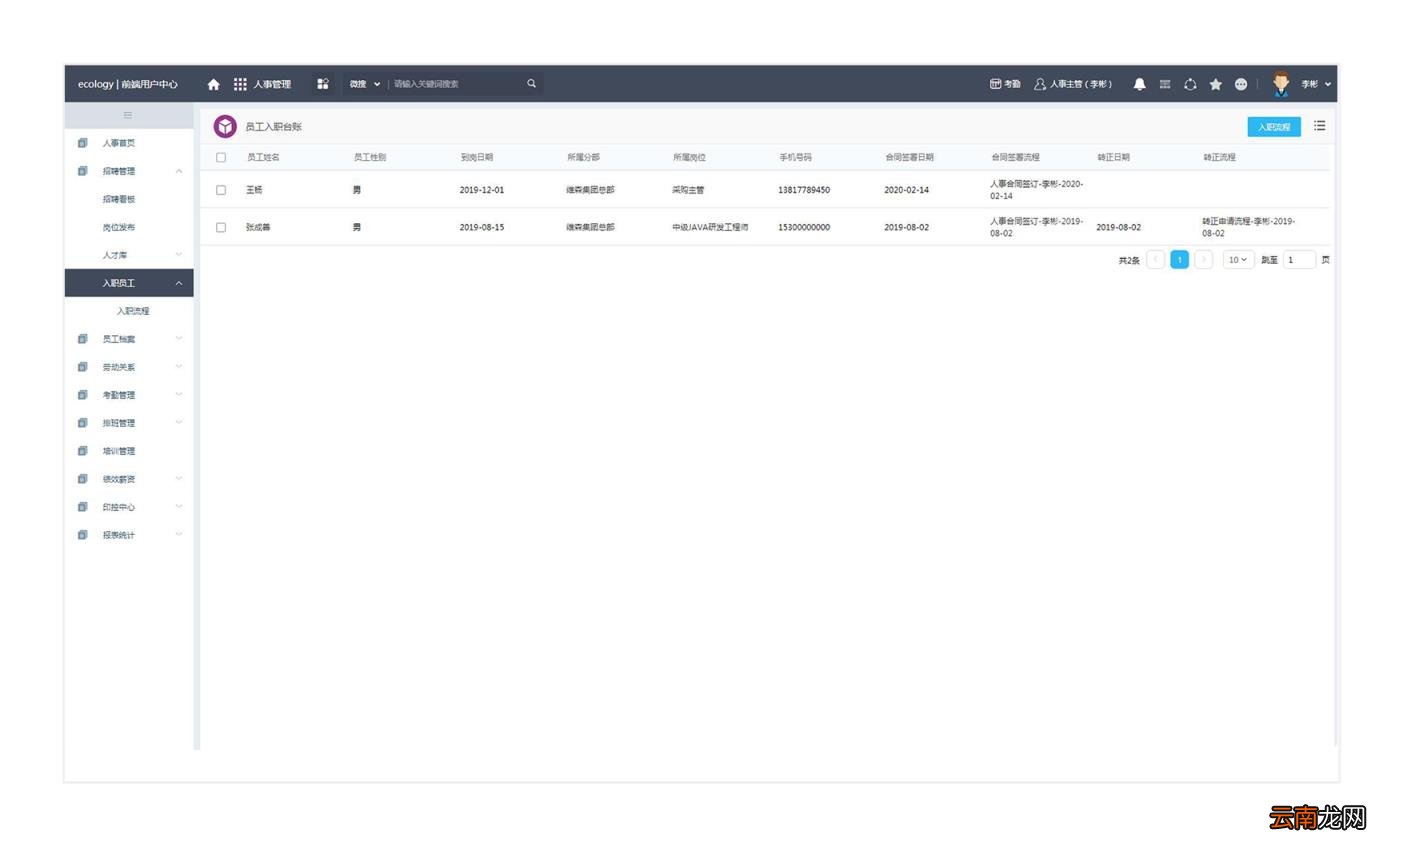Open the app grid icon beside 人事管理
1403x846 pixels.
tap(240, 84)
